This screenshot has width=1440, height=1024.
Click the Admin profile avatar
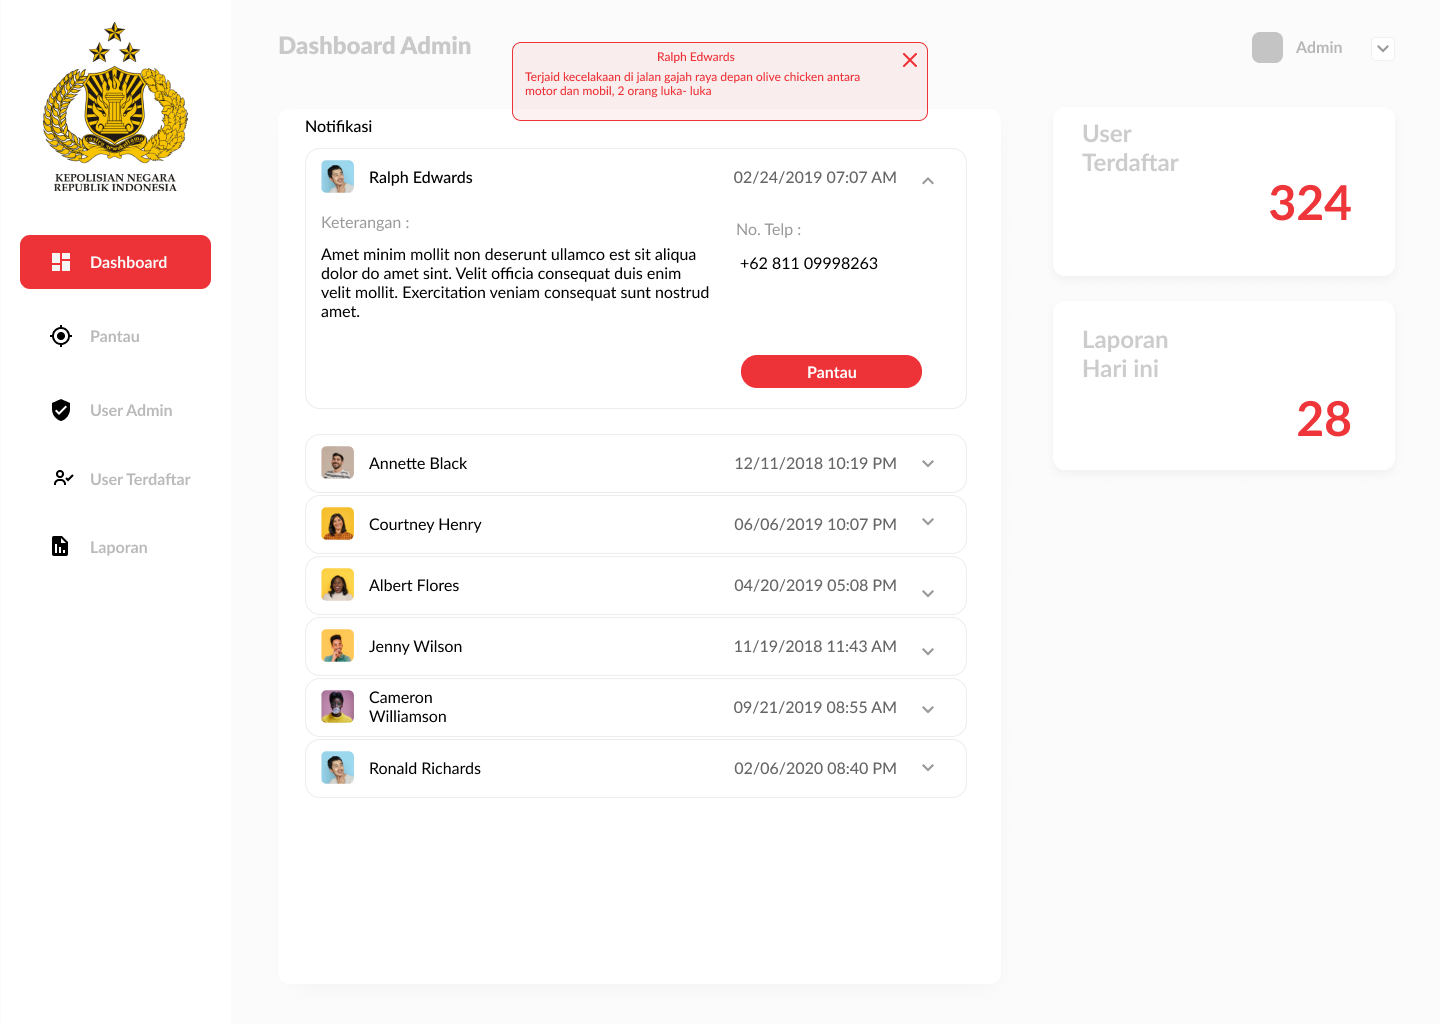pos(1267,48)
